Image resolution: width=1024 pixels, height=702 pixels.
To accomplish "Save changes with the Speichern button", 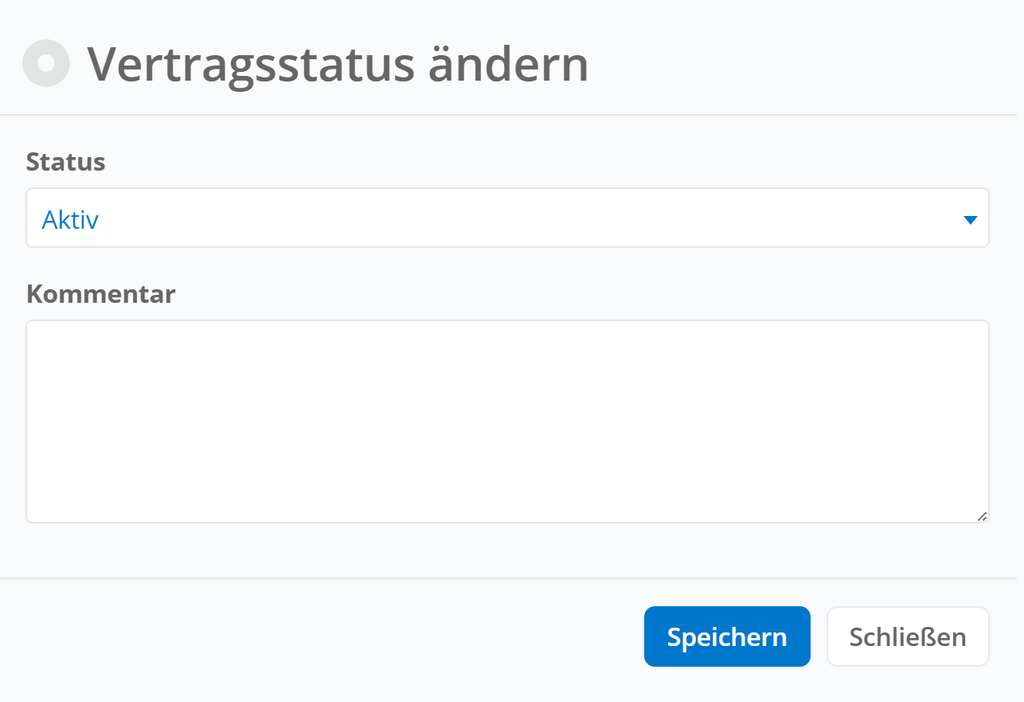I will tap(727, 637).
